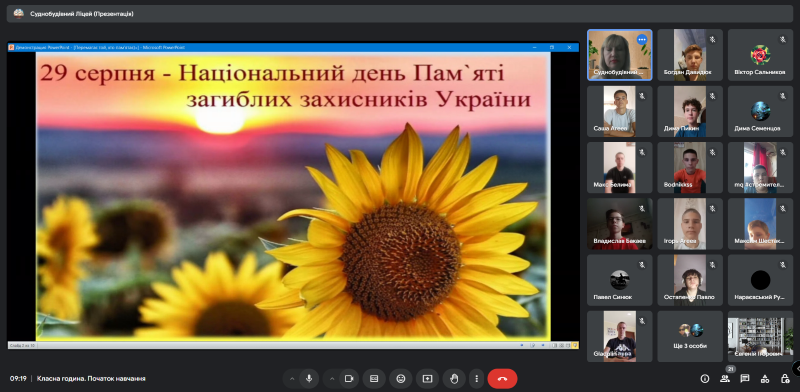Select Владислав Бекаев video tile
Screen dimensions: 800x392
tap(619, 224)
